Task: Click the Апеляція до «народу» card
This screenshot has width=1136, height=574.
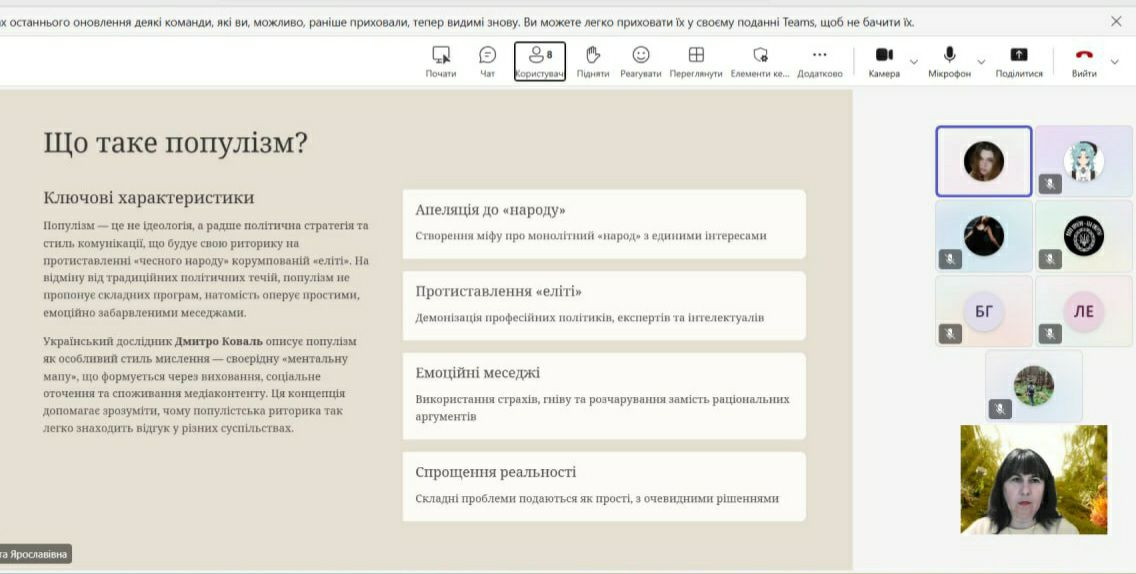Action: 604,224
